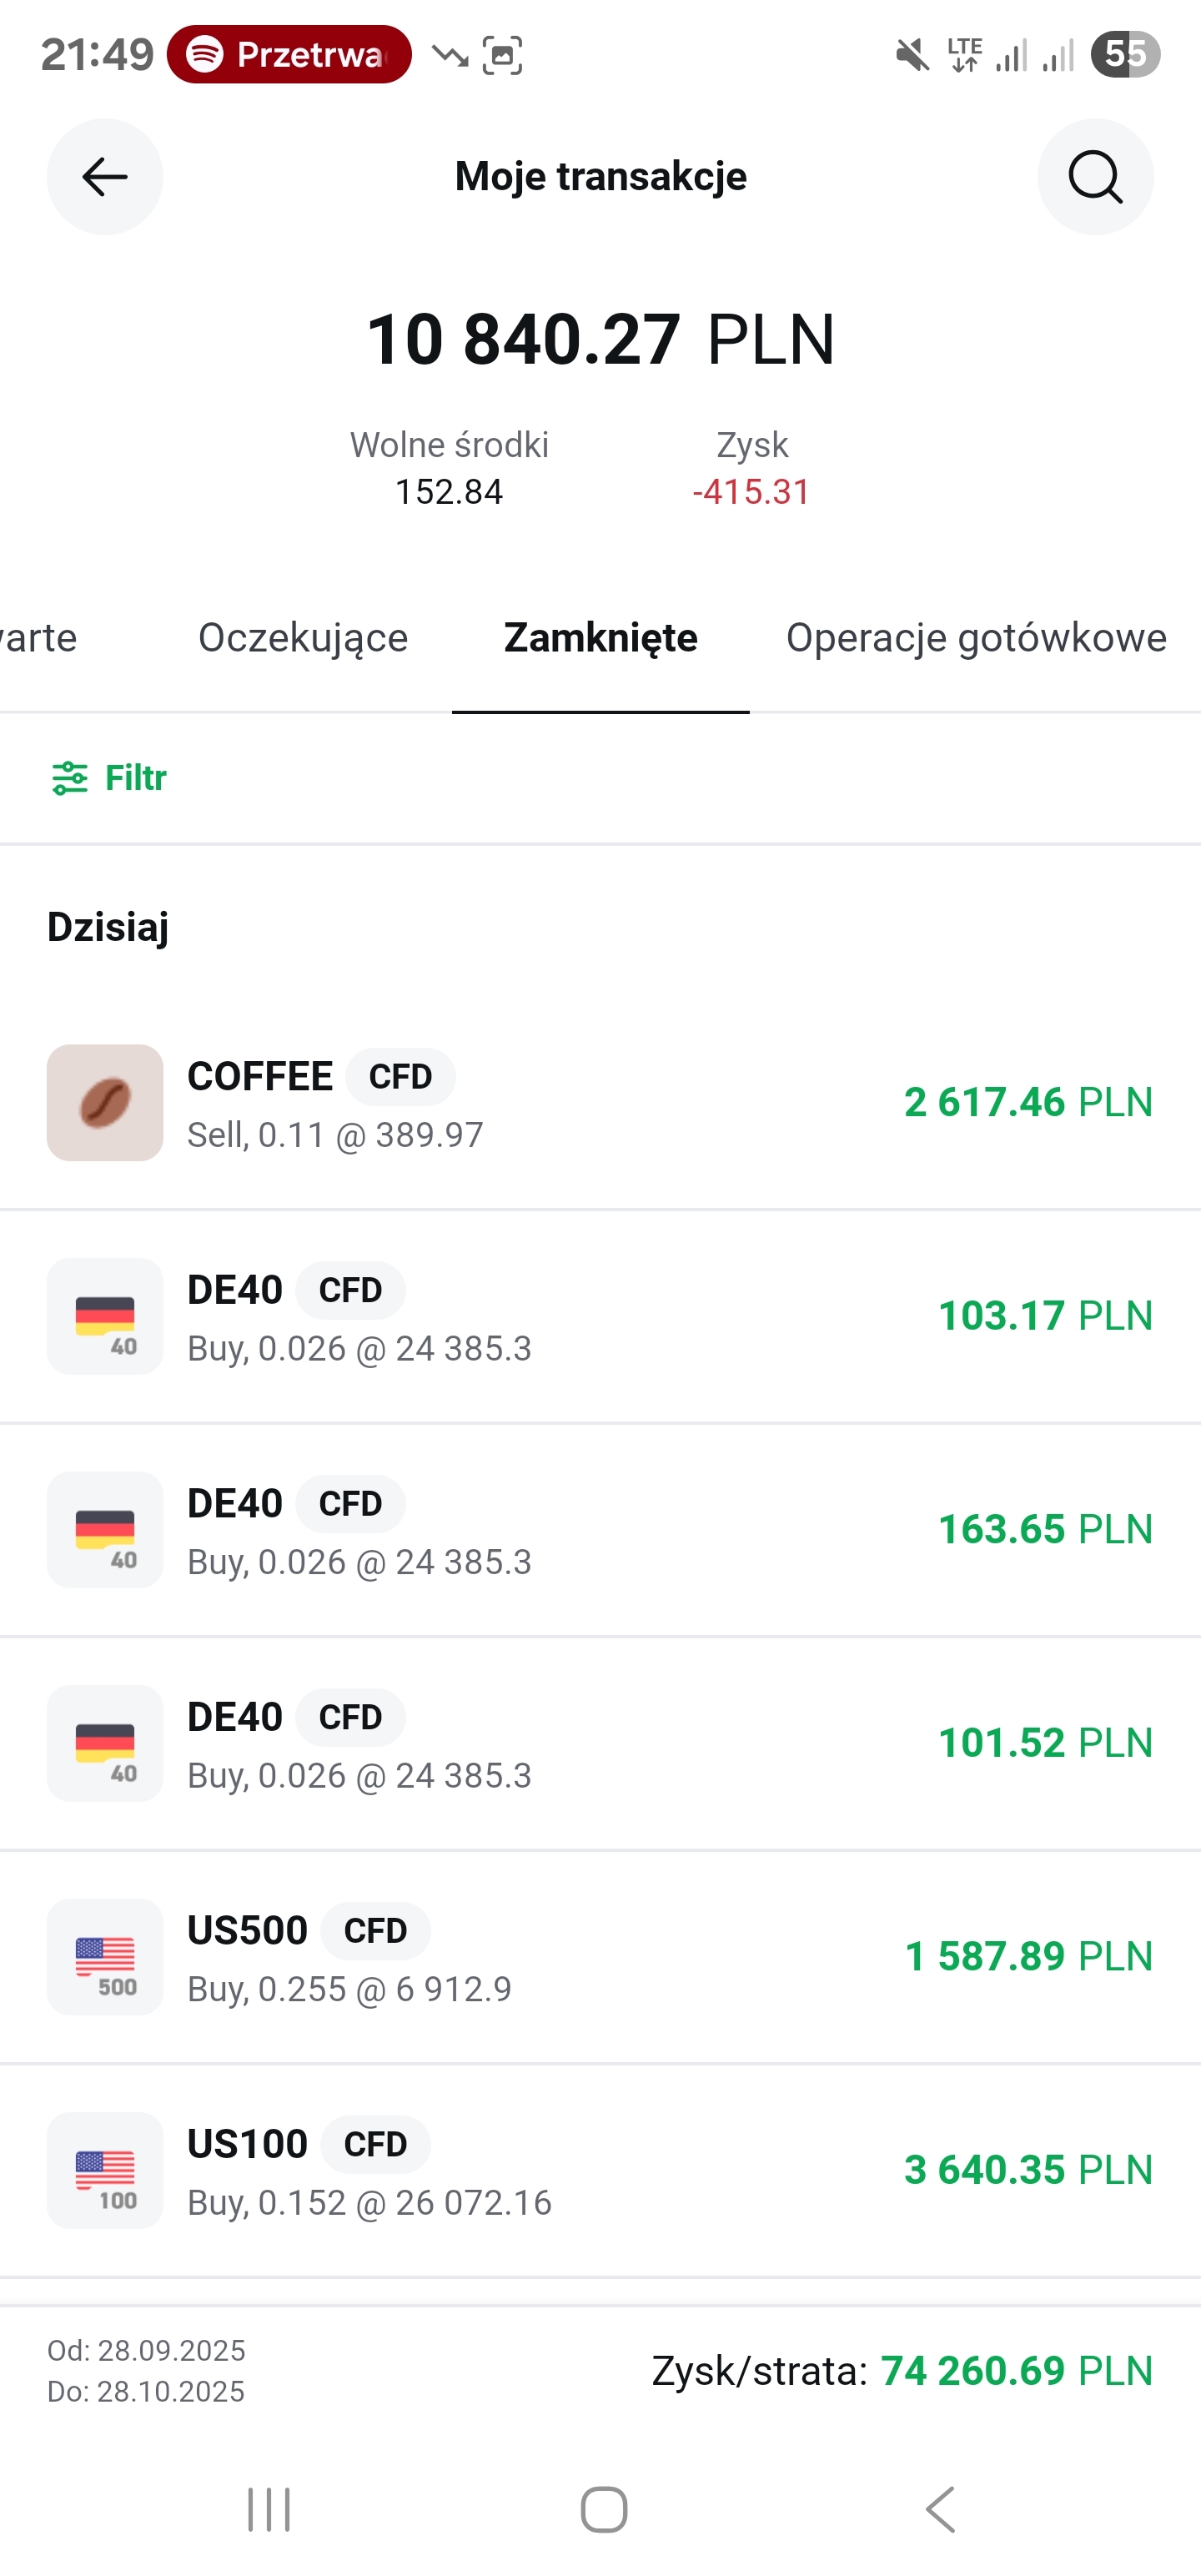Switch to Operacje gotówkowe tab
The image size is (1201, 2576).
[x=976, y=638]
